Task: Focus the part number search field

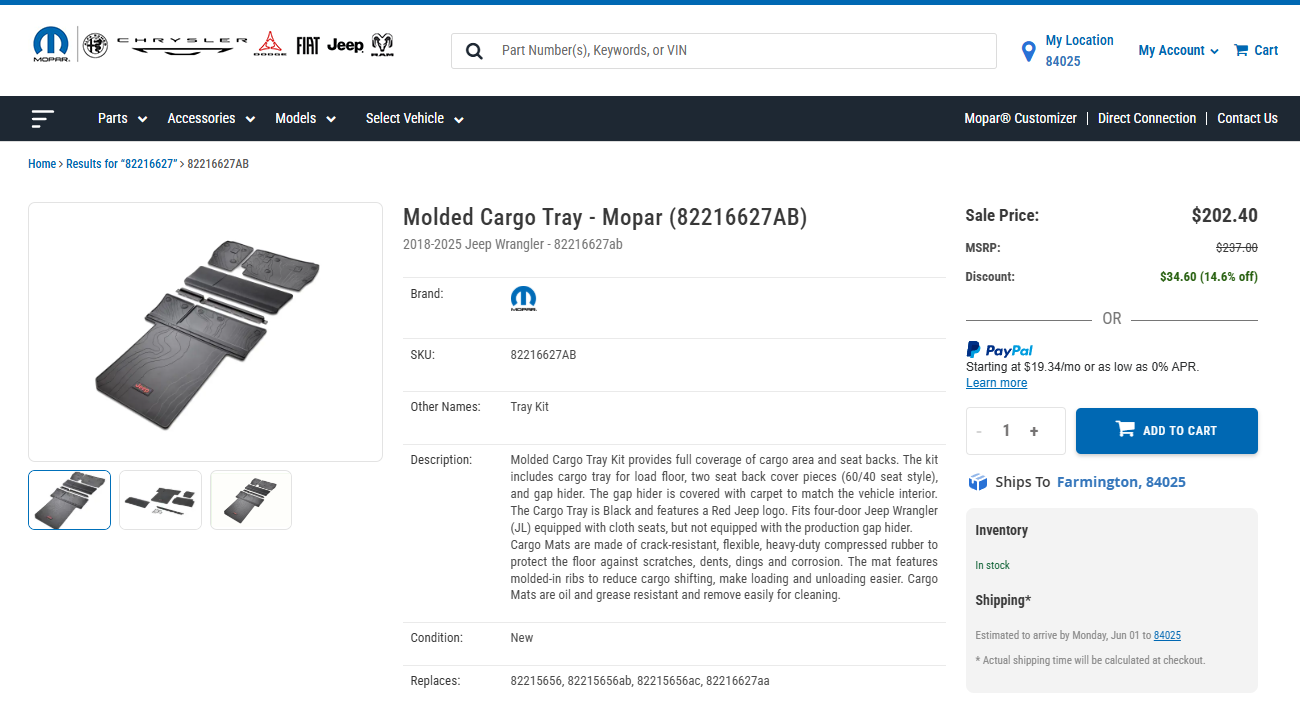Action: (x=745, y=51)
